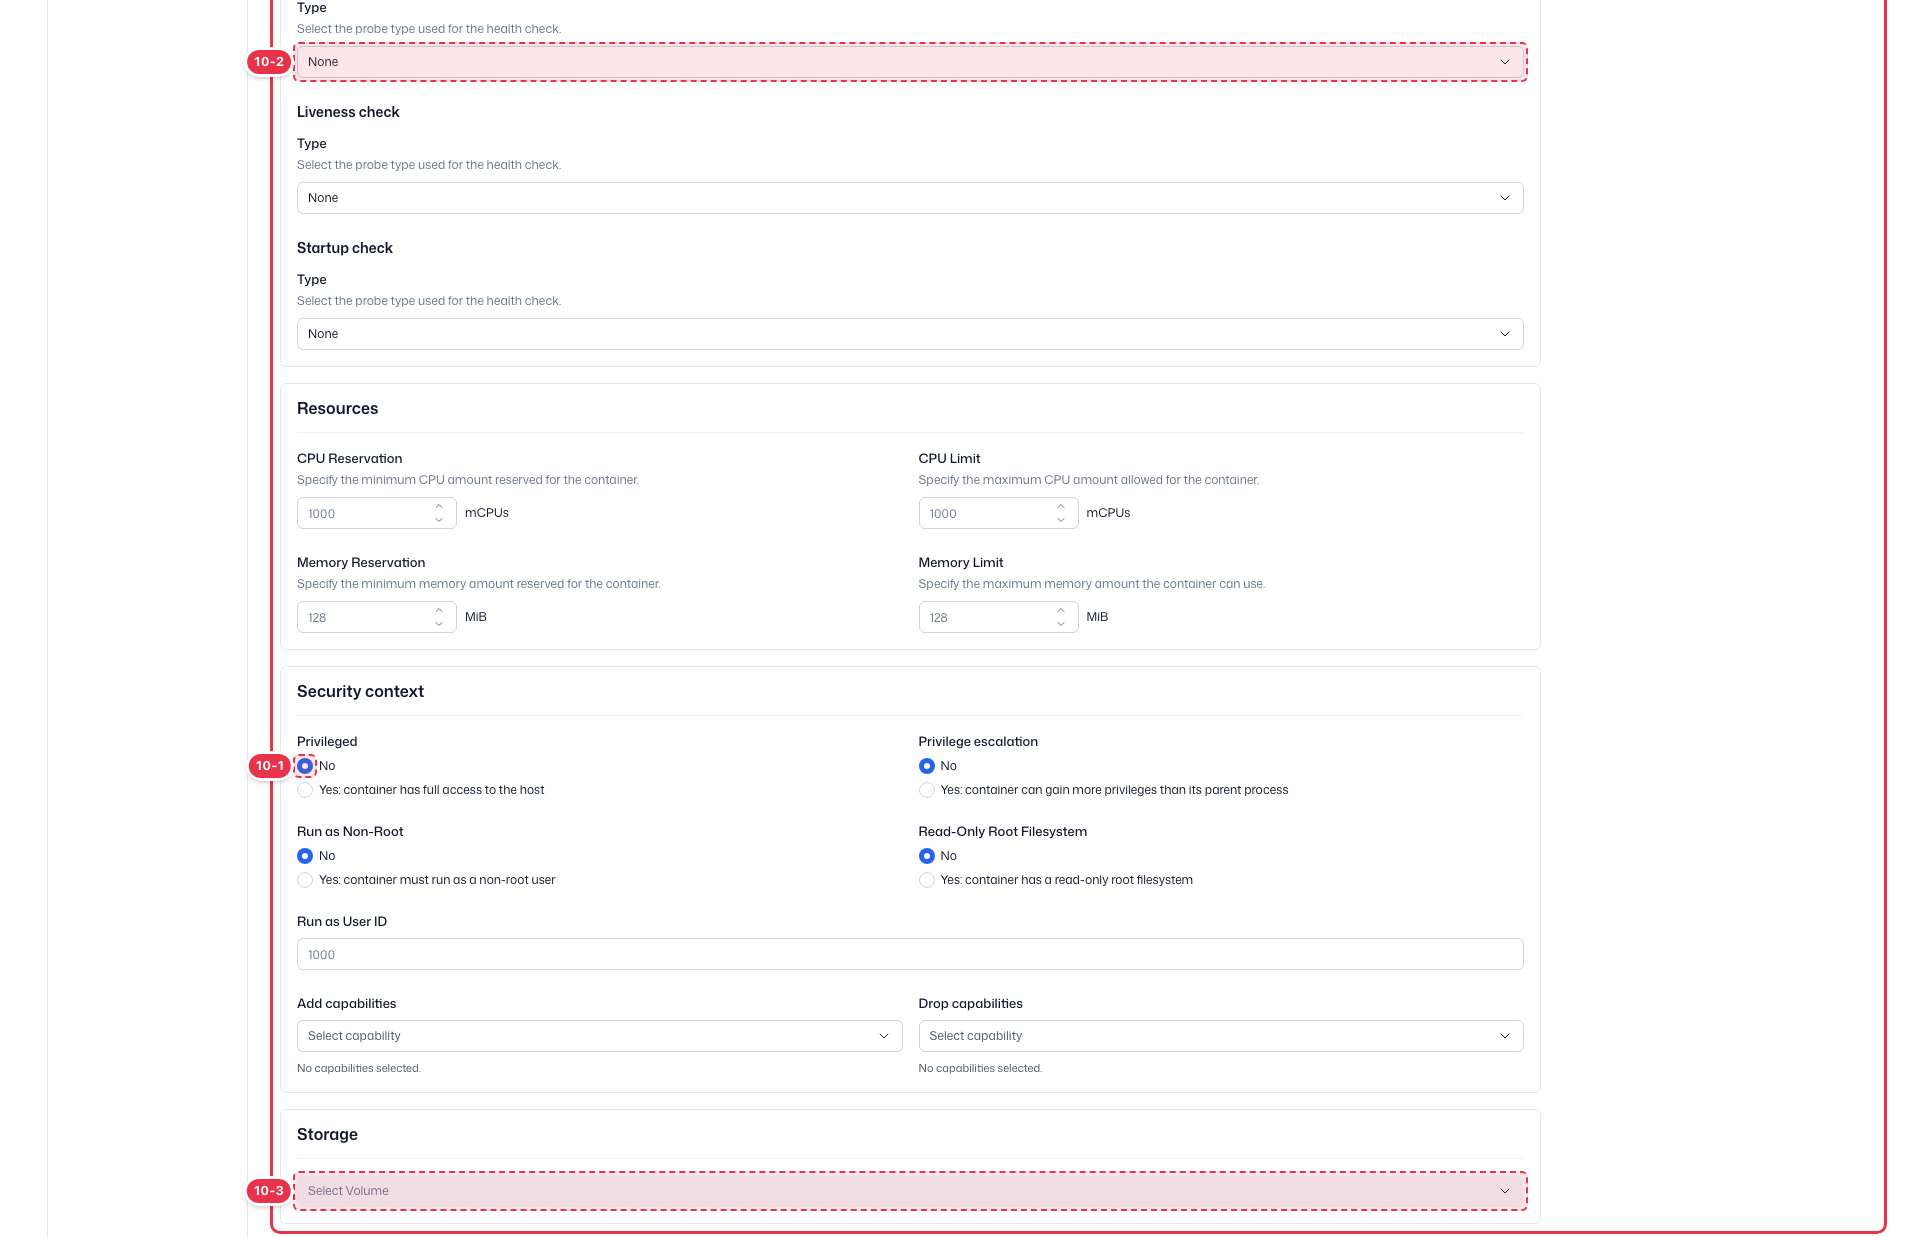Click the Resources section heading
The height and width of the screenshot is (1237, 1920).
coord(337,409)
